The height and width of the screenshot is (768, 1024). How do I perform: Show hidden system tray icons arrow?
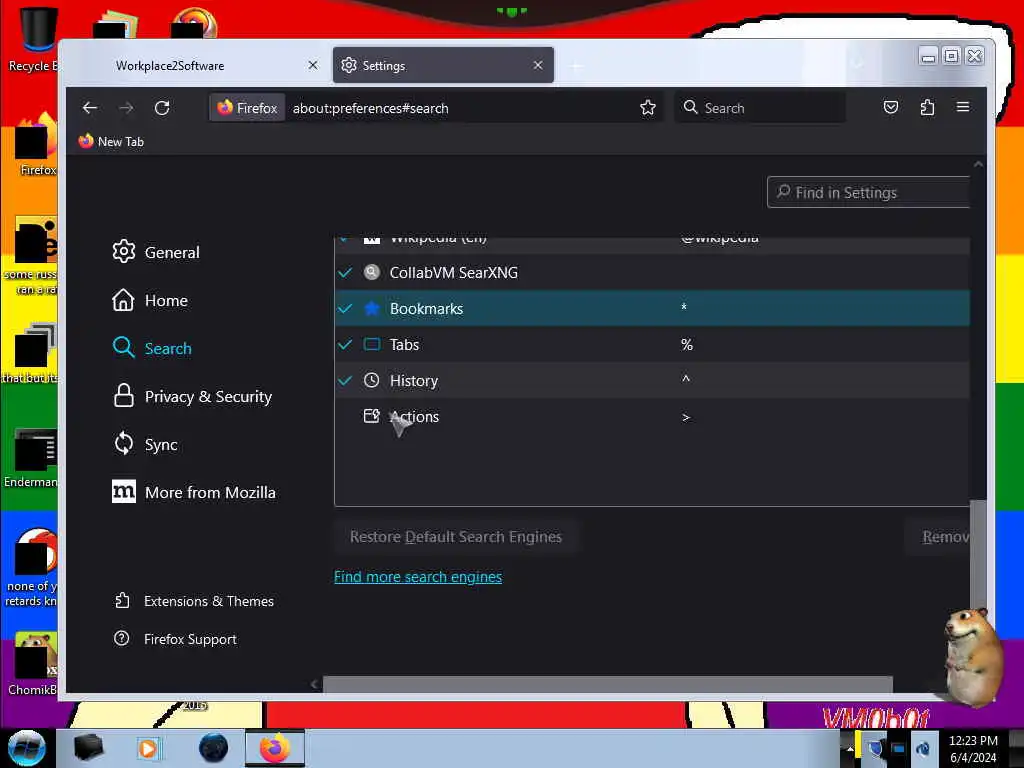850,749
